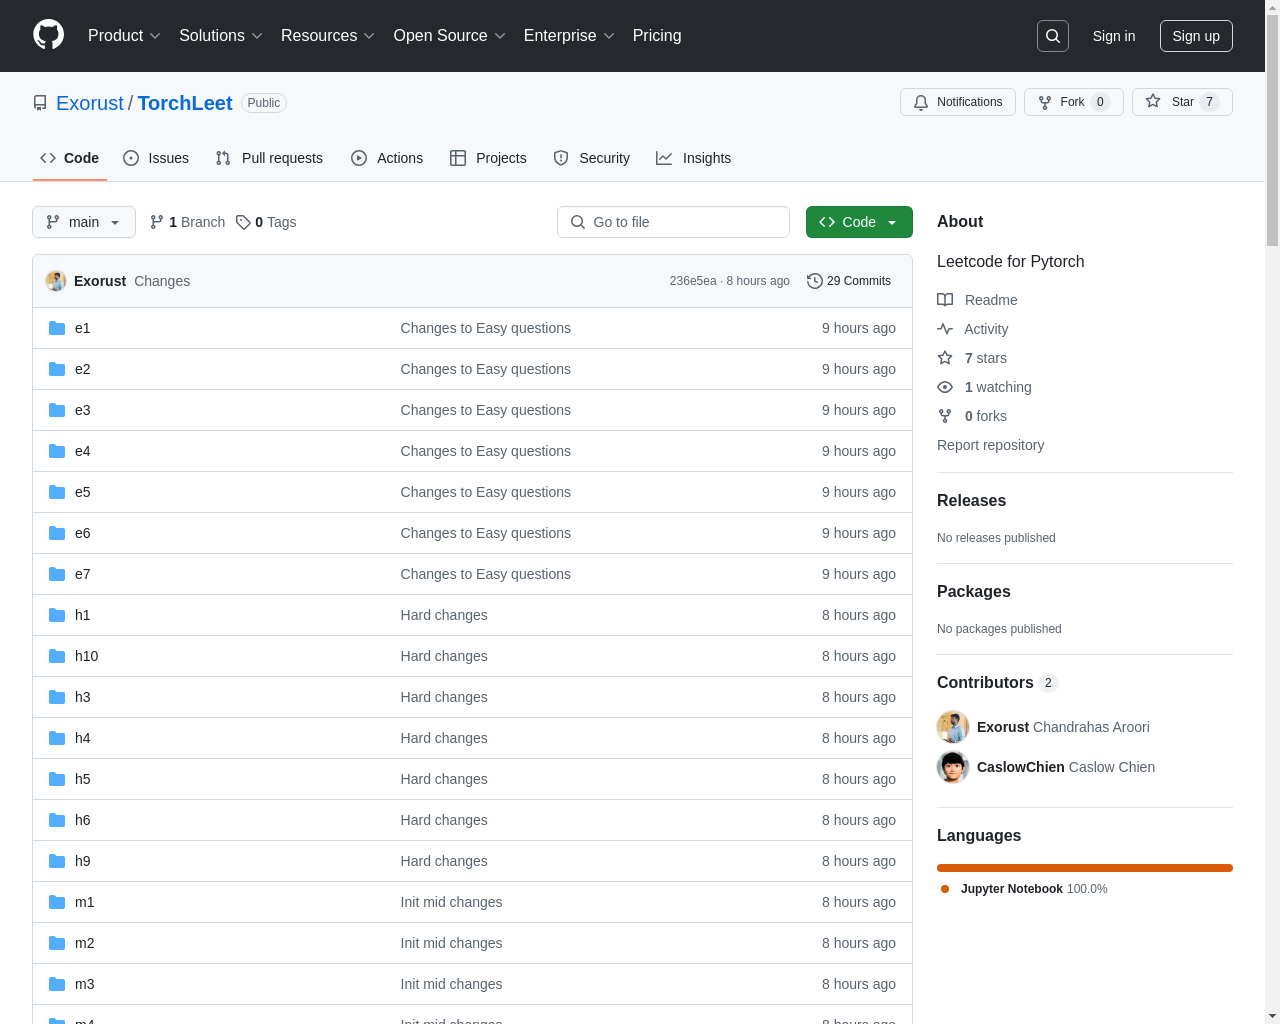Click the Go to file search field
Viewport: 1280px width, 1024px height.
click(673, 222)
